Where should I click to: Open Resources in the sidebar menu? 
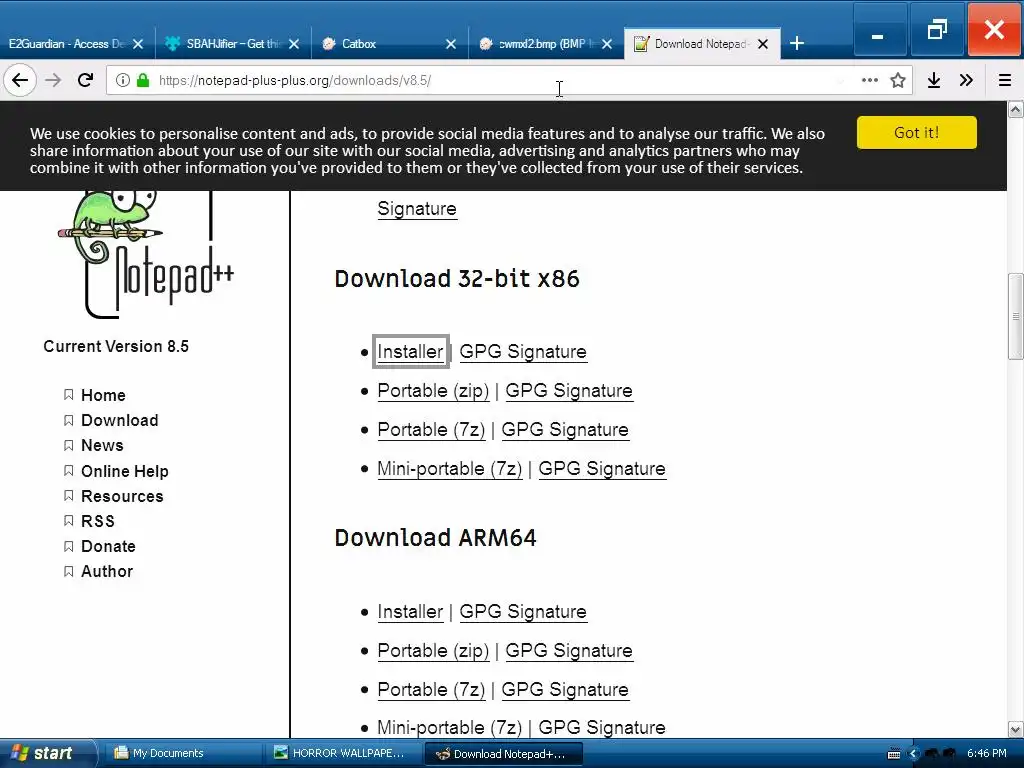pyautogui.click(x=122, y=496)
